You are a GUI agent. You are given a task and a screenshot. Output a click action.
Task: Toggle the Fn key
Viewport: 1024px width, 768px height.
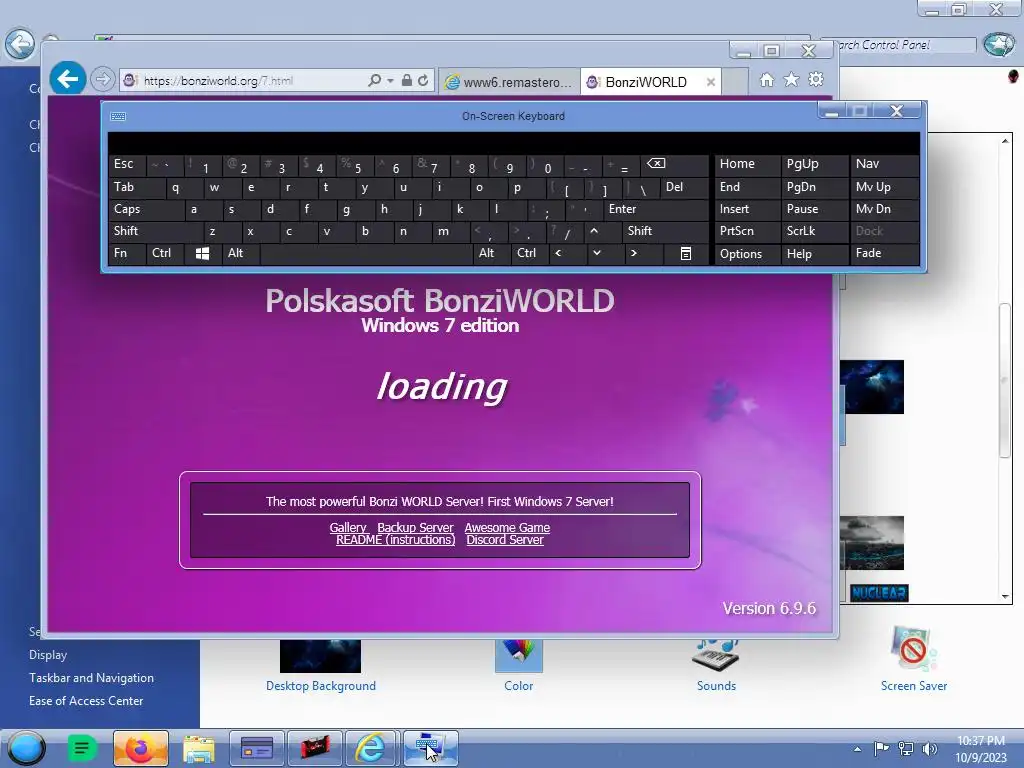tap(127, 253)
